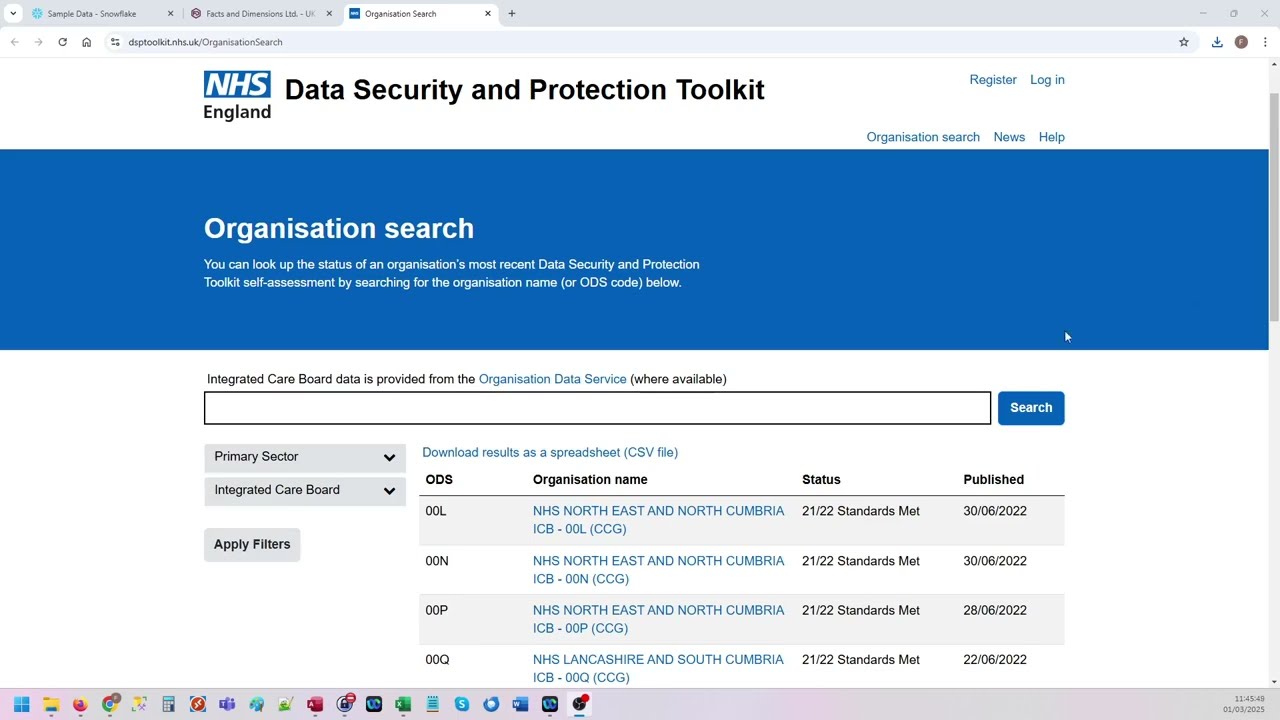
Task: Click the browser address bar URL
Action: (205, 42)
